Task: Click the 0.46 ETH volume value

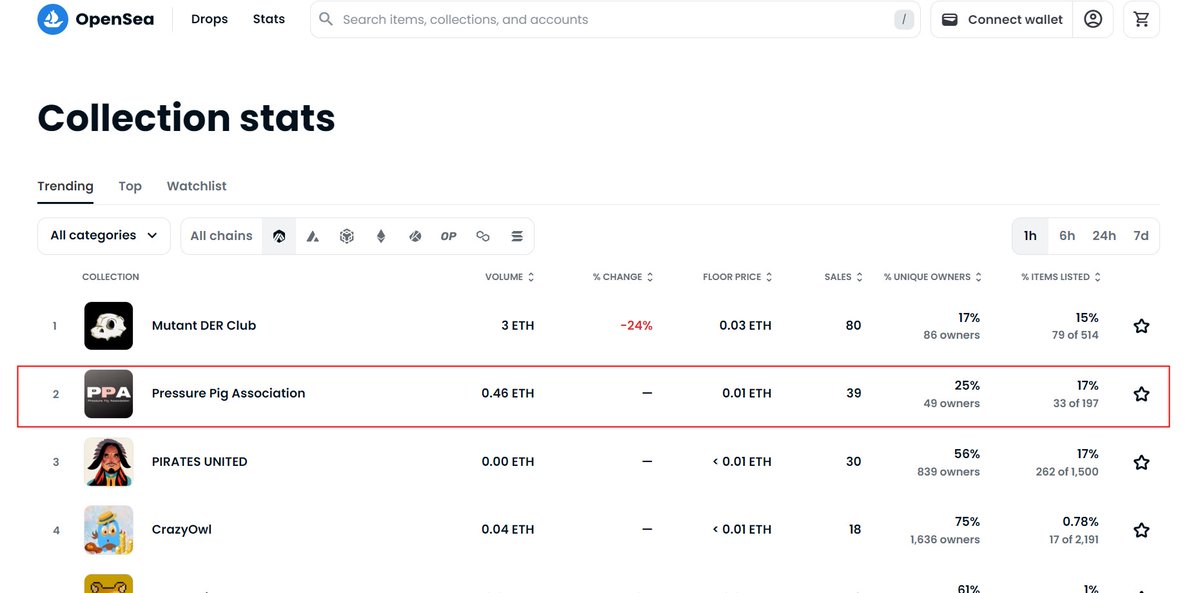Action: pyautogui.click(x=508, y=394)
